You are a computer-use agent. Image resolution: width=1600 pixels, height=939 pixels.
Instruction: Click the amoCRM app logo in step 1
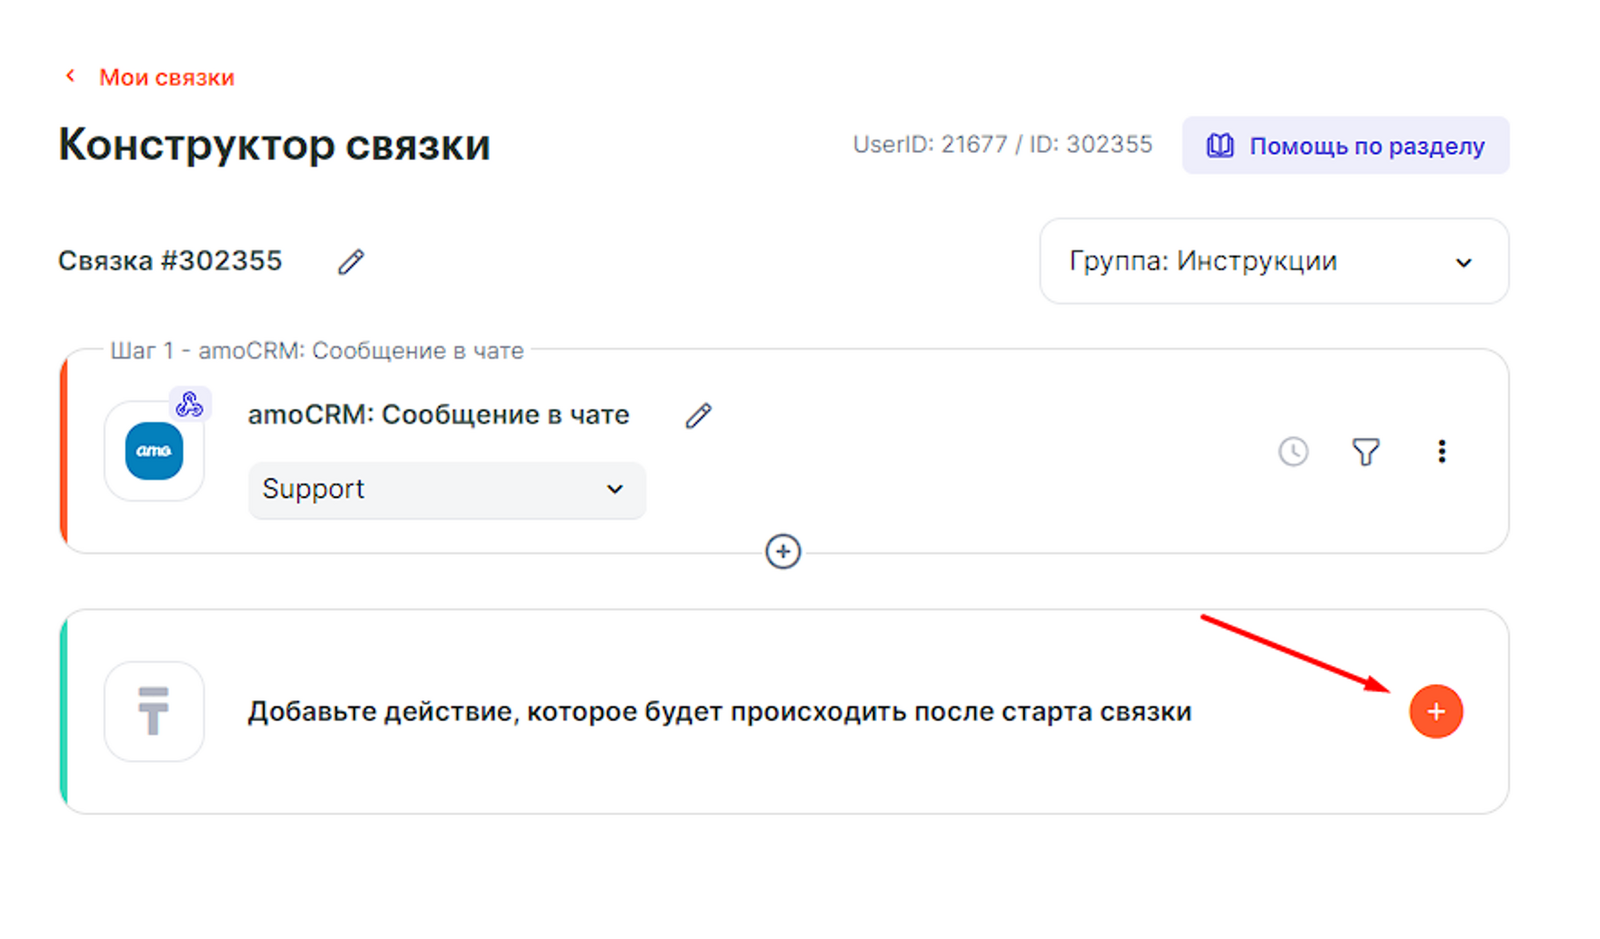[154, 451]
